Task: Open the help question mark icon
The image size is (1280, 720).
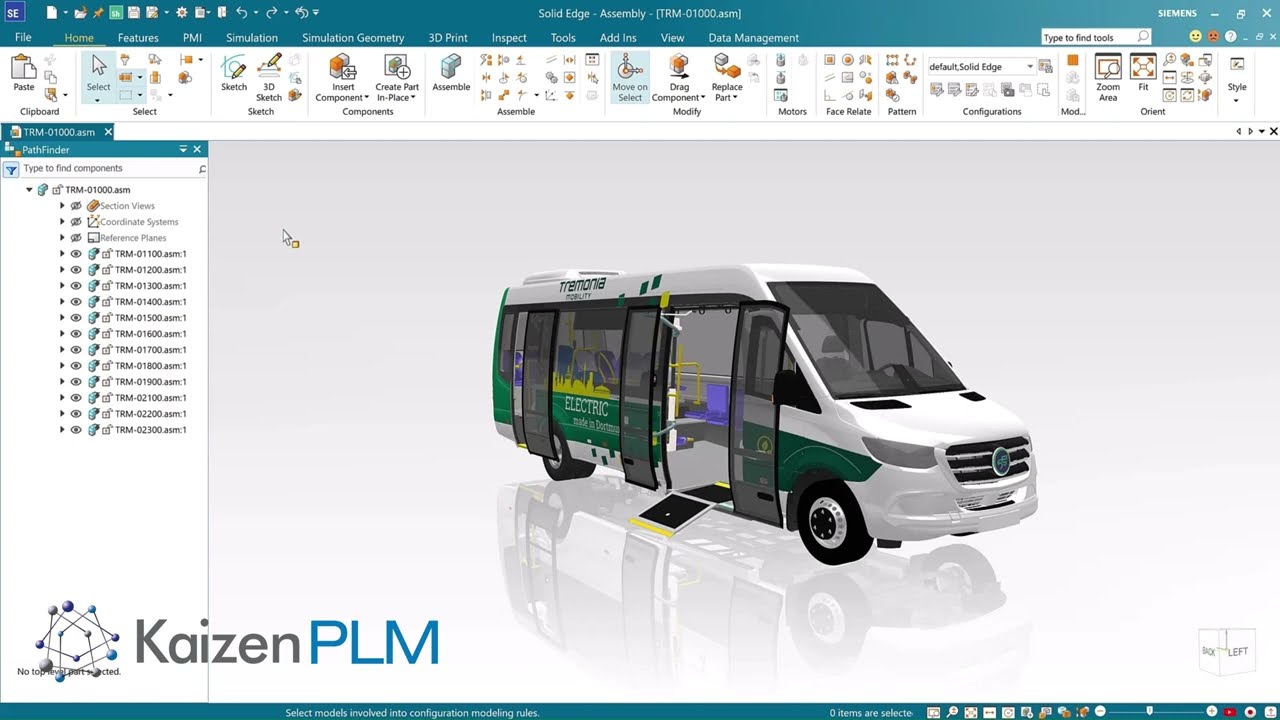Action: [1232, 37]
